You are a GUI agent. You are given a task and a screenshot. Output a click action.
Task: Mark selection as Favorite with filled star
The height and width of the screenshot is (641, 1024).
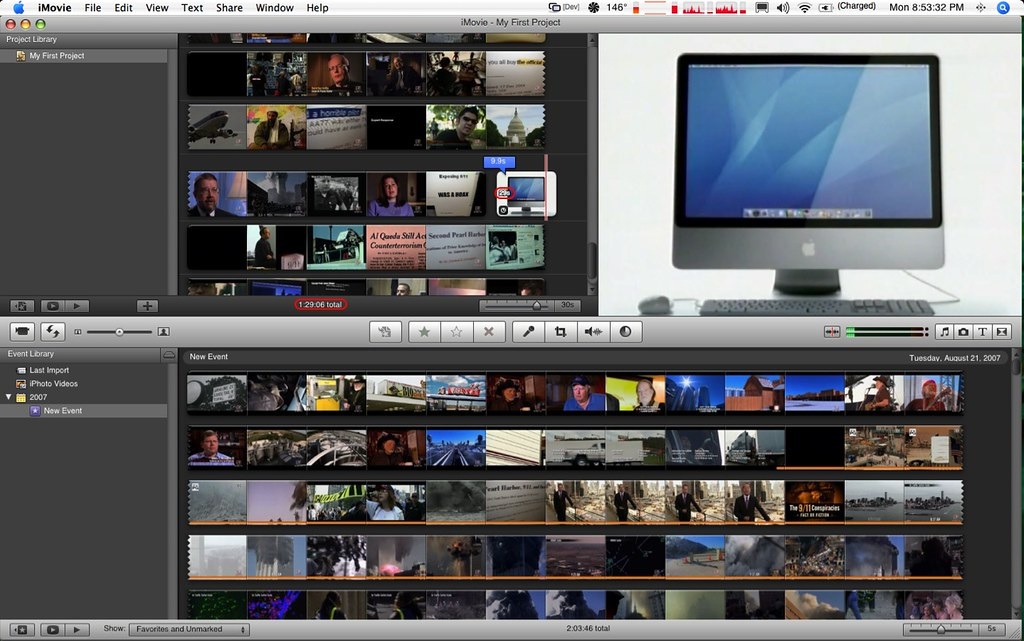click(x=424, y=332)
